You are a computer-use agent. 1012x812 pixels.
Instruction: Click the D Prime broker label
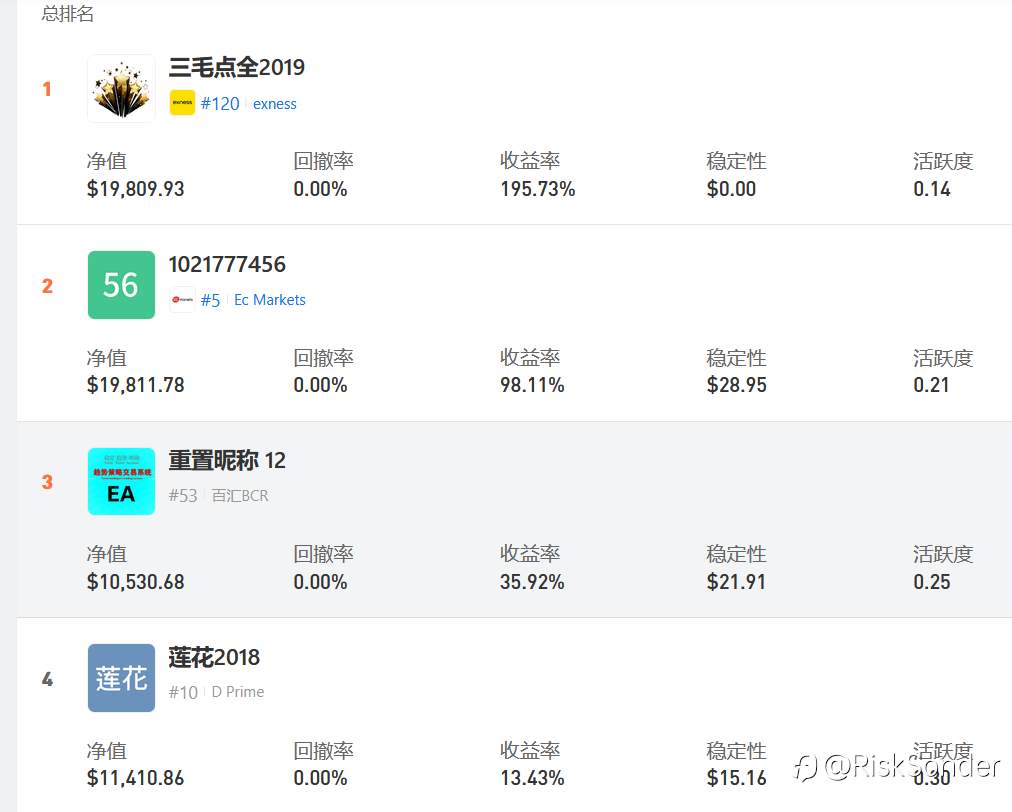(238, 692)
